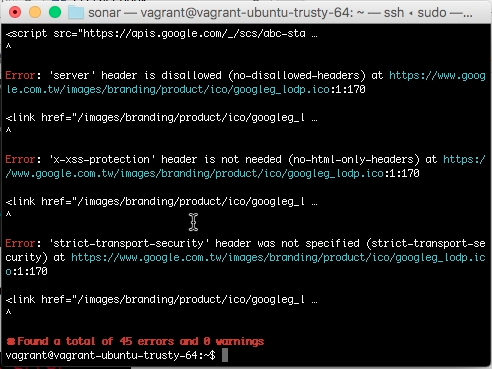Click ':1:170' position after the server header link
This screenshot has height=369, width=492.
pos(348,90)
